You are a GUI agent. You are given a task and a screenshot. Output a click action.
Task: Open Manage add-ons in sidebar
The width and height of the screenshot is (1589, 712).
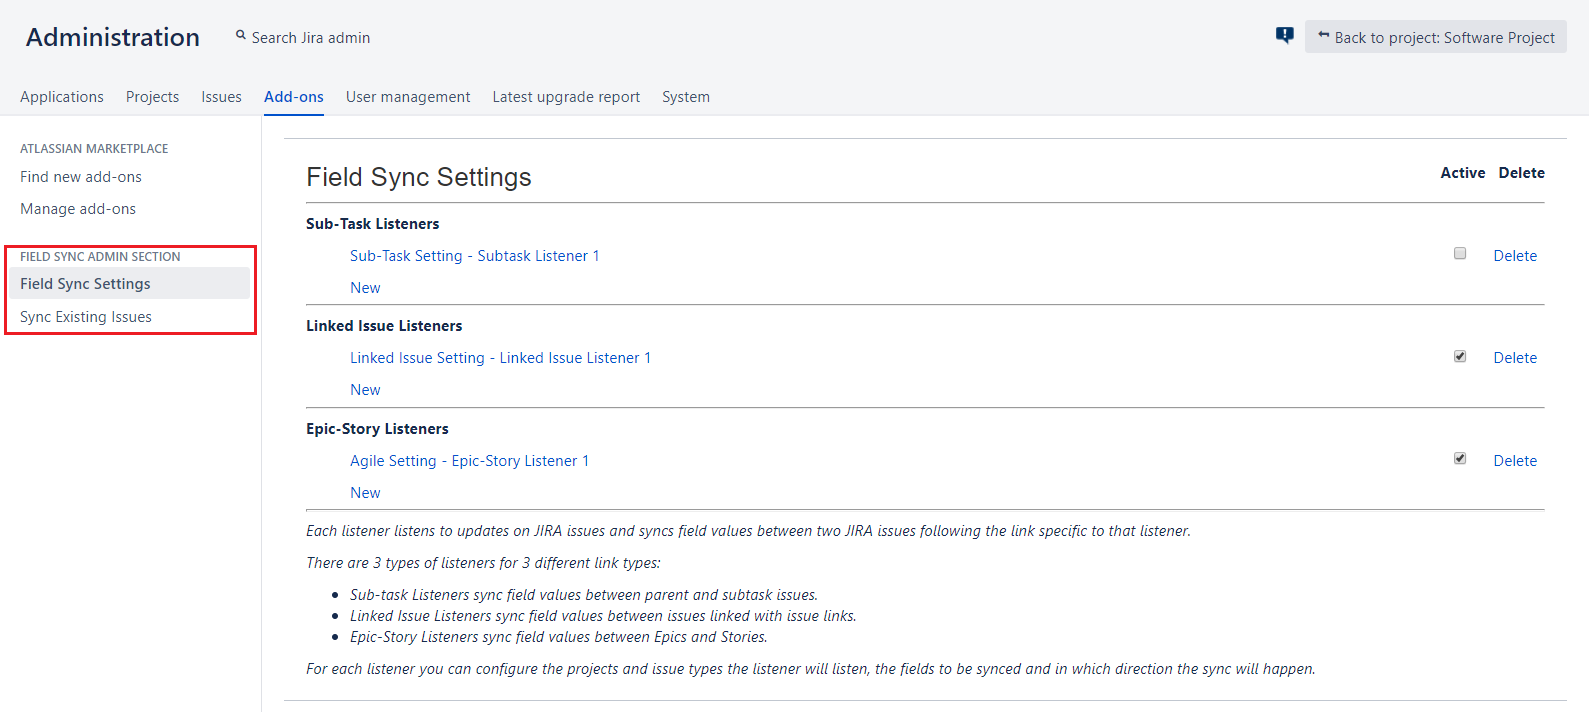pos(78,209)
